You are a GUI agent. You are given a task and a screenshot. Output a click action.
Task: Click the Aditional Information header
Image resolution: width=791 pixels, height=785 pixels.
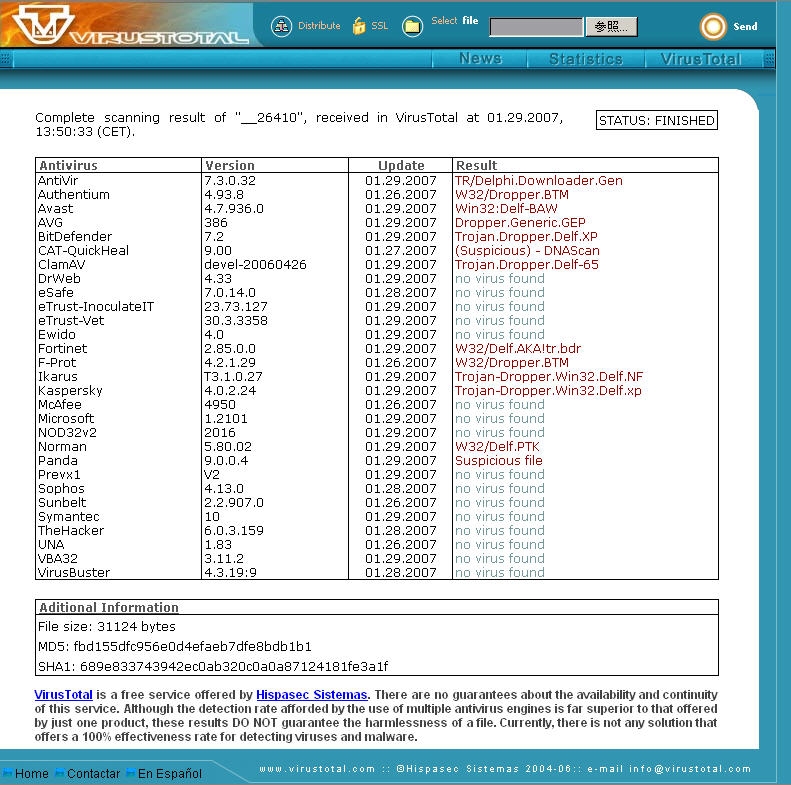pyautogui.click(x=109, y=607)
